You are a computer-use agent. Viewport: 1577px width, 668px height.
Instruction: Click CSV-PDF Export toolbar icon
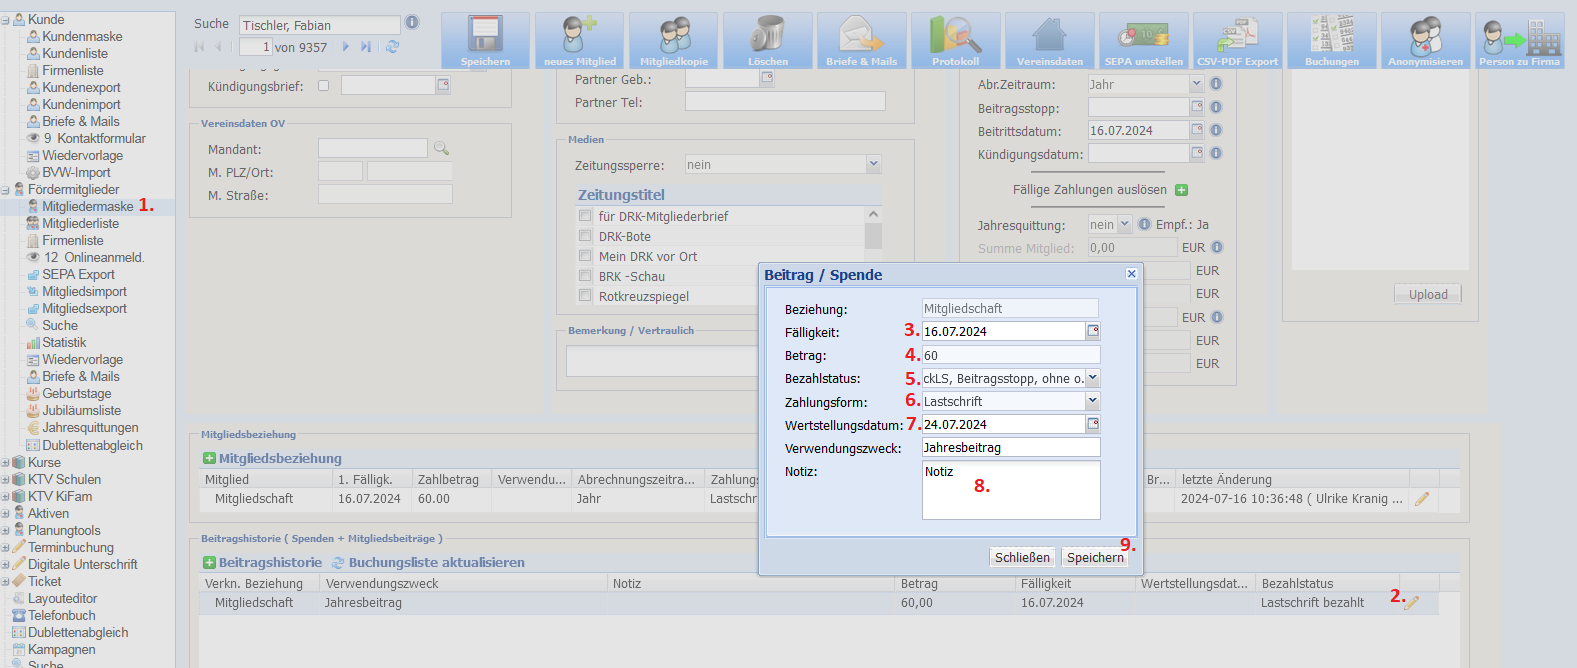(x=1237, y=41)
